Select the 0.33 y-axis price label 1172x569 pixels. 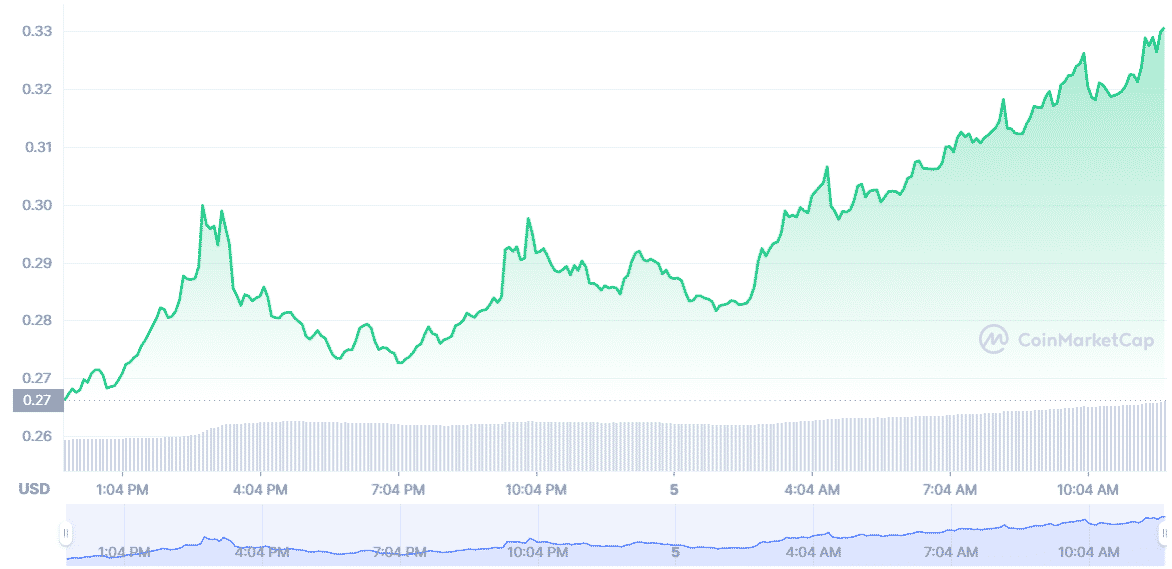37,32
